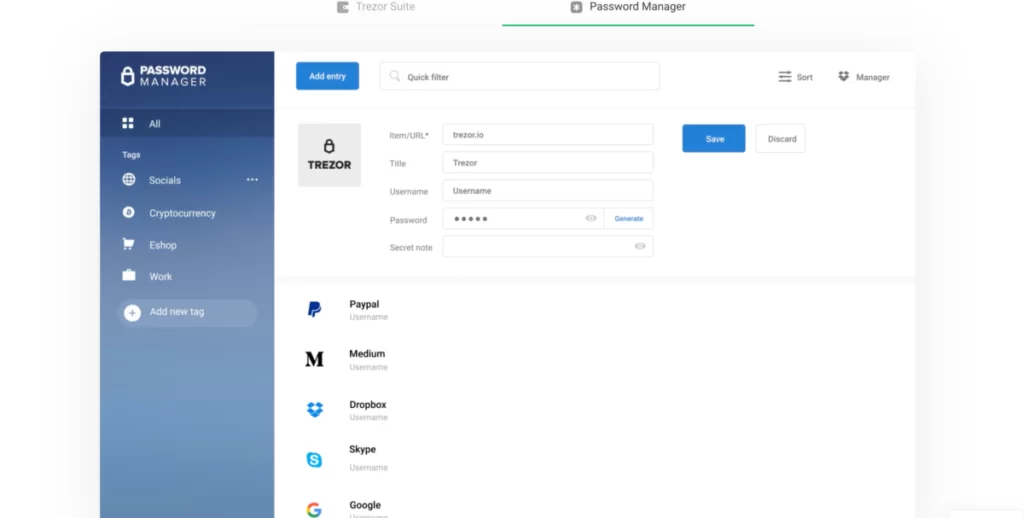Click the grid icon next to All
Screen dimensions: 1024x518
(x=128, y=123)
